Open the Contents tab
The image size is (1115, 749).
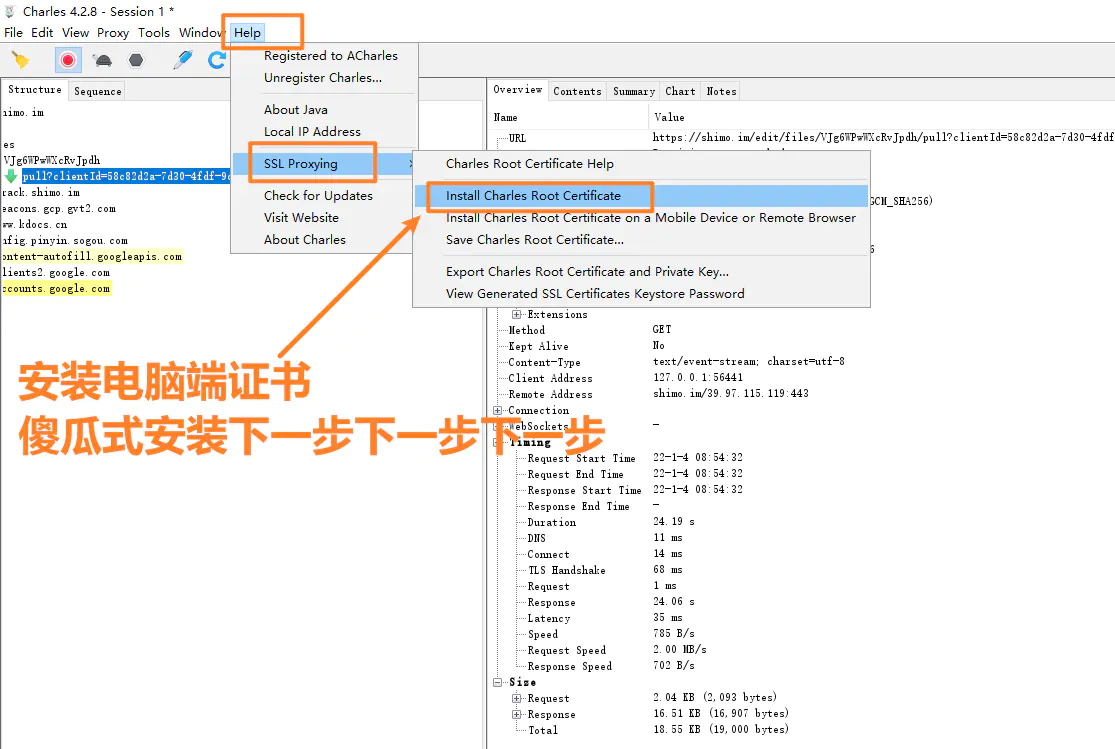click(x=577, y=91)
